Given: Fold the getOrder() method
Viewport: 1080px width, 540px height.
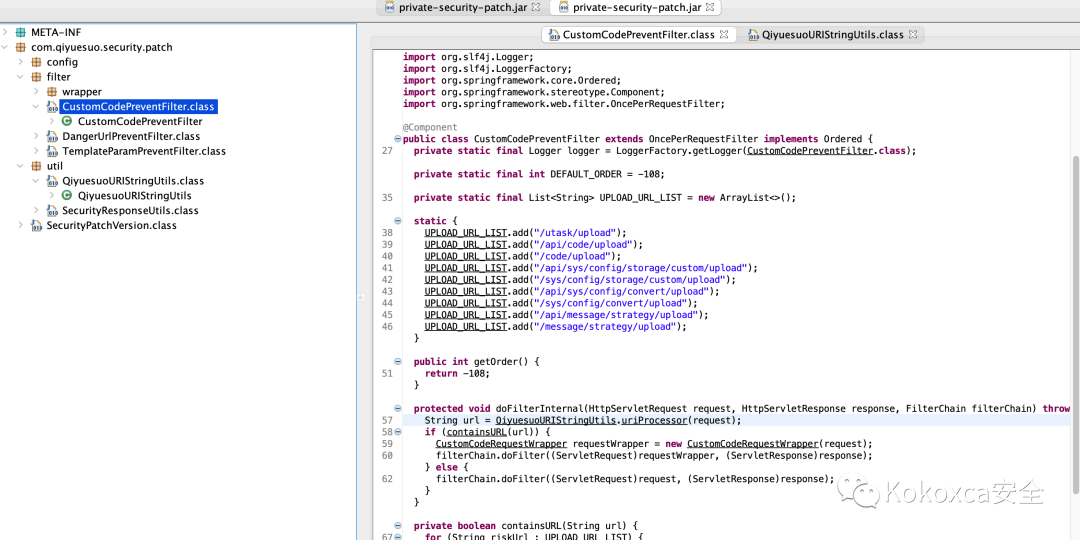Looking at the screenshot, I should [397, 361].
